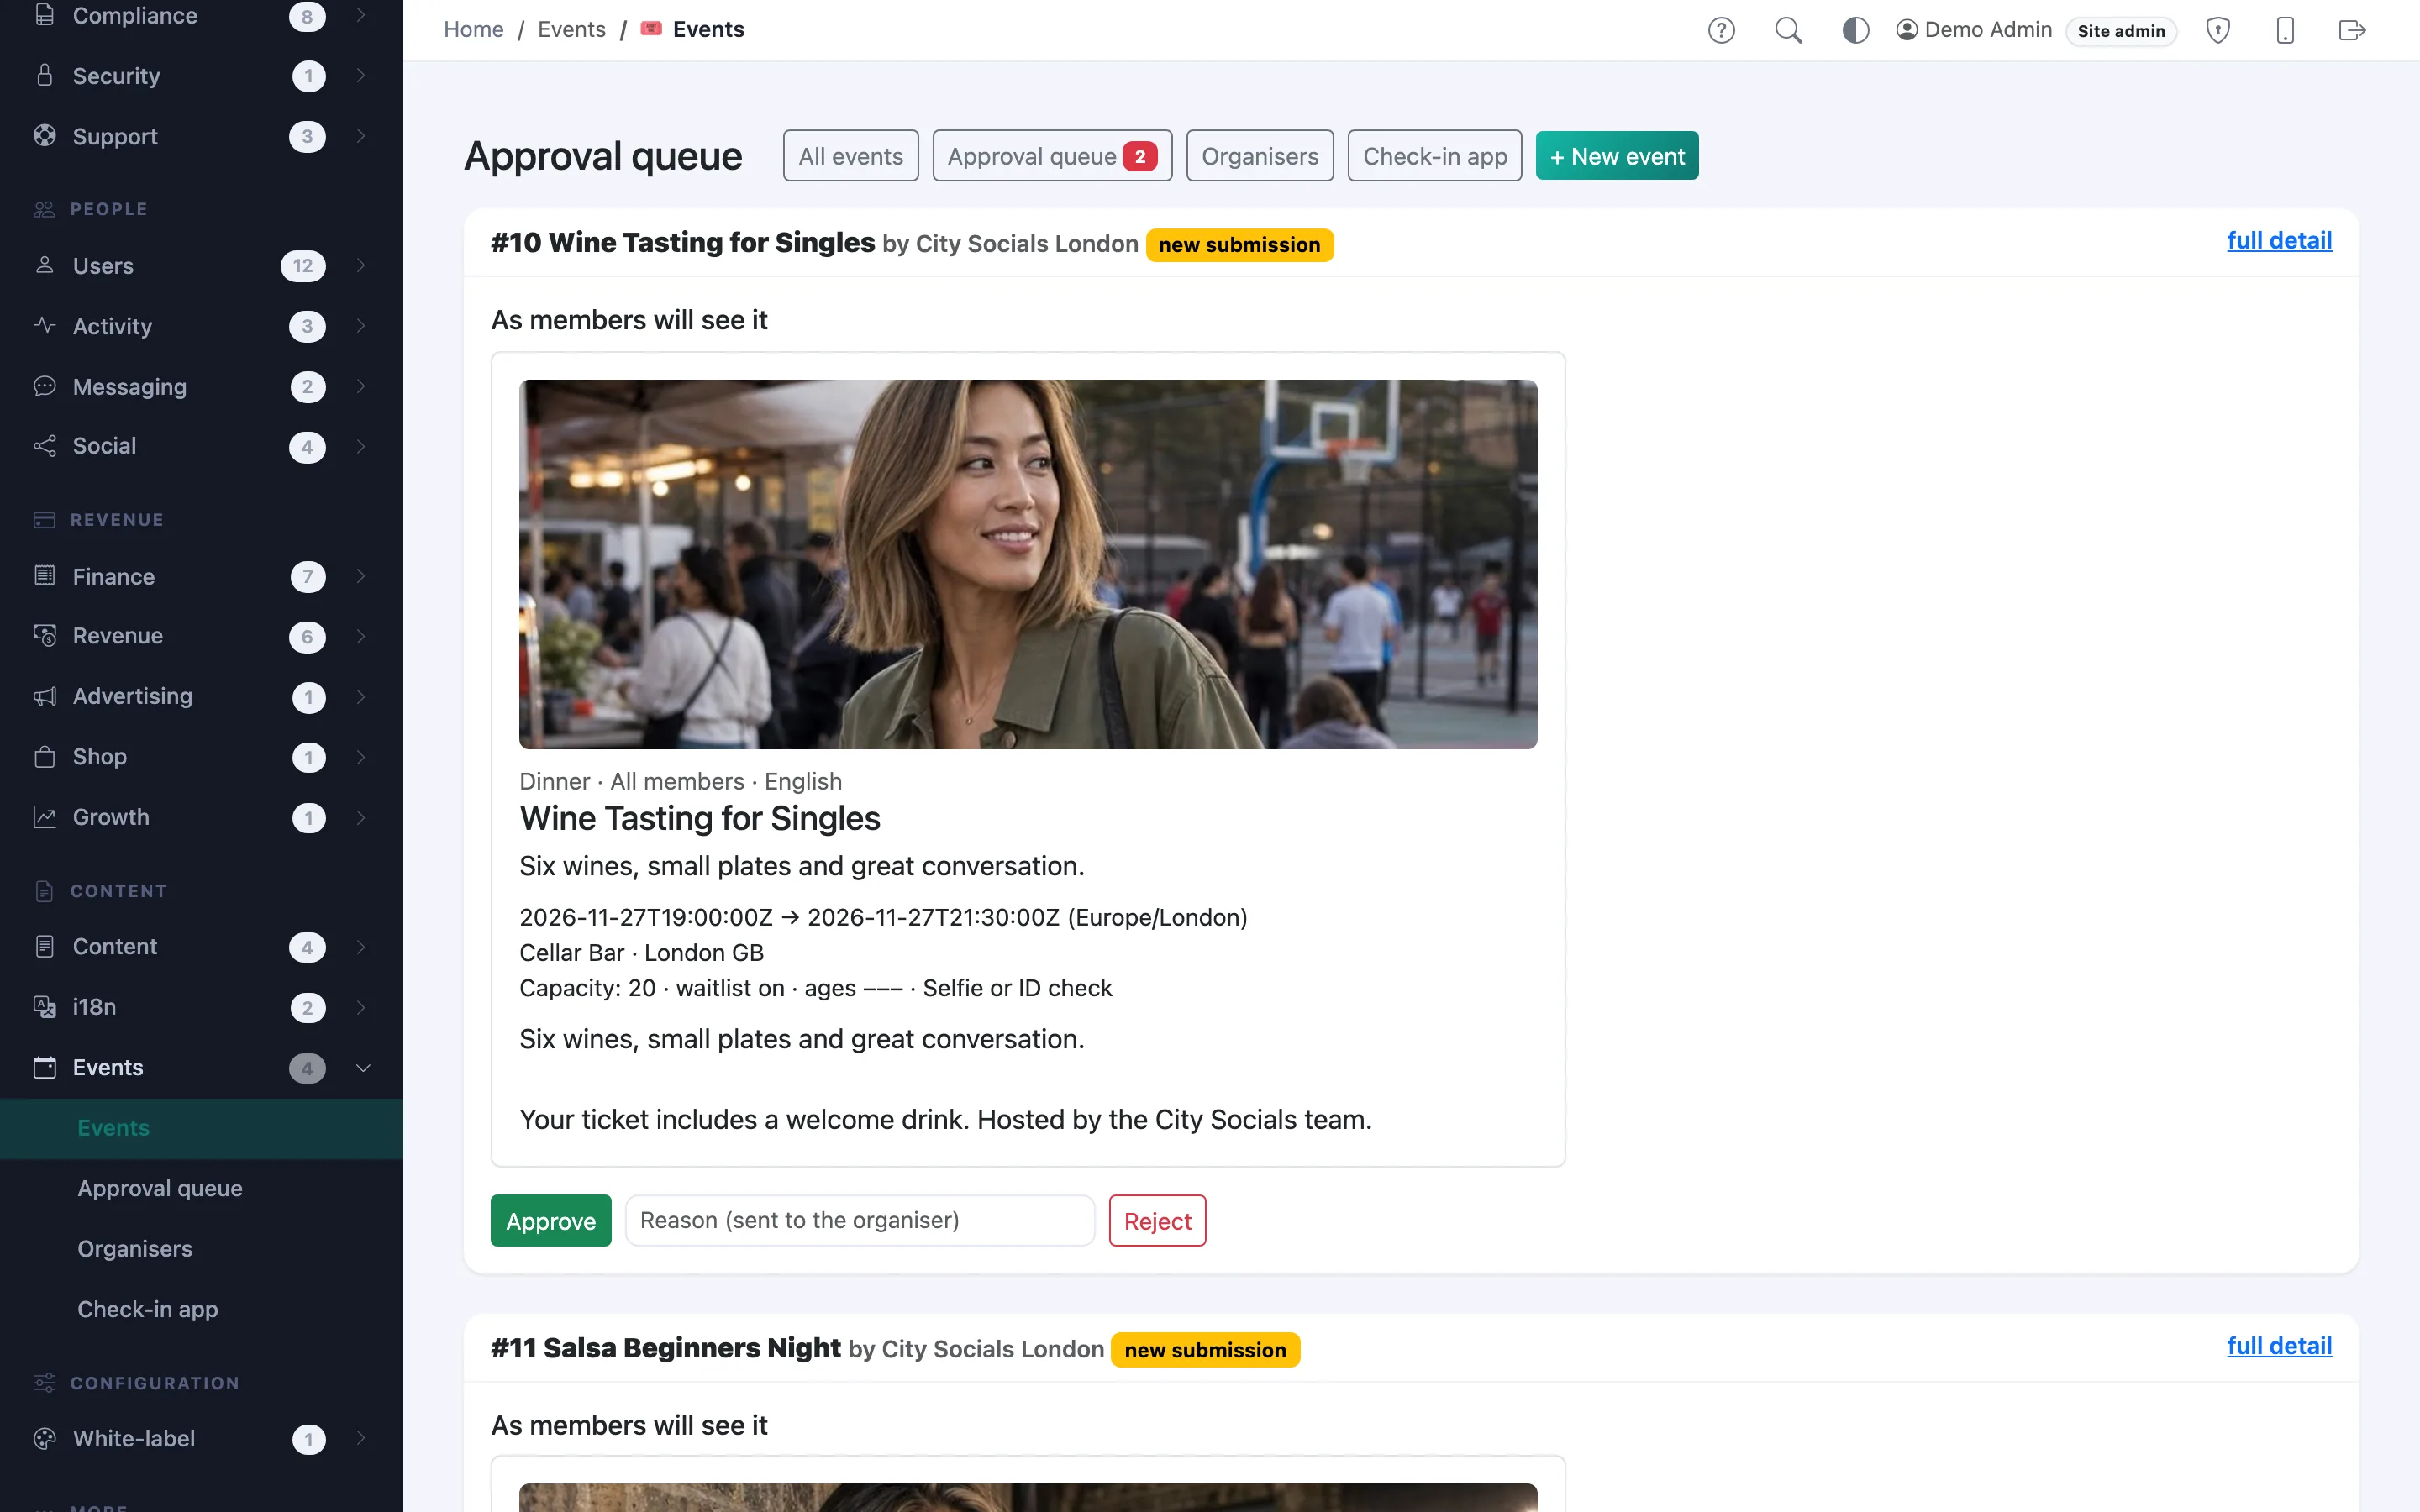Open the Check-in app tab
This screenshot has width=2420, height=1512.
1434,156
